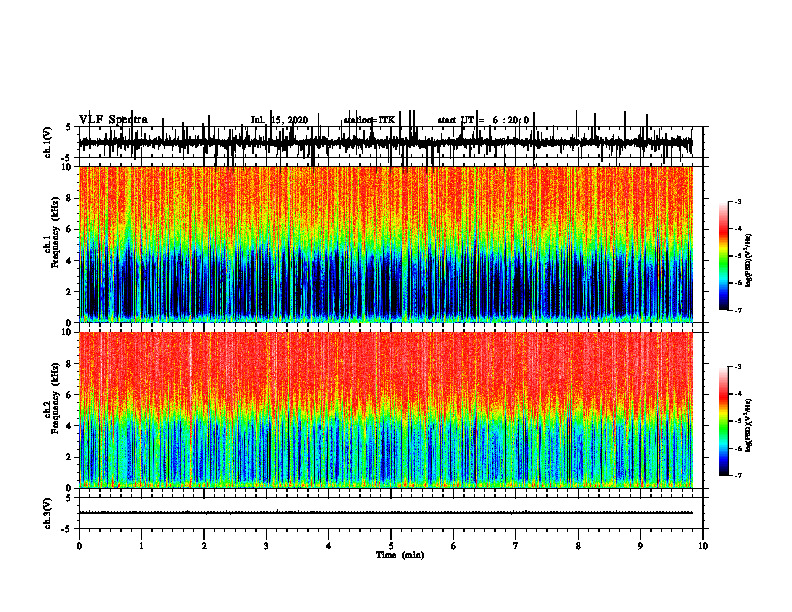Click the ch.1 color bar log(PSD) label
Image resolution: width=792 pixels, height=612 pixels.
point(749,261)
